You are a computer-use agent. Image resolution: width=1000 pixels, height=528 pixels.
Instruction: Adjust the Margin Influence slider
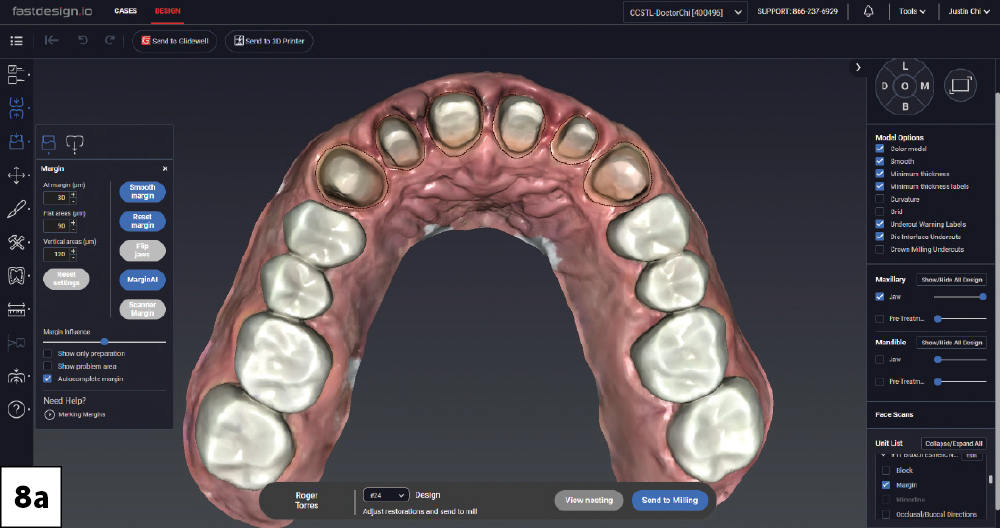point(105,342)
